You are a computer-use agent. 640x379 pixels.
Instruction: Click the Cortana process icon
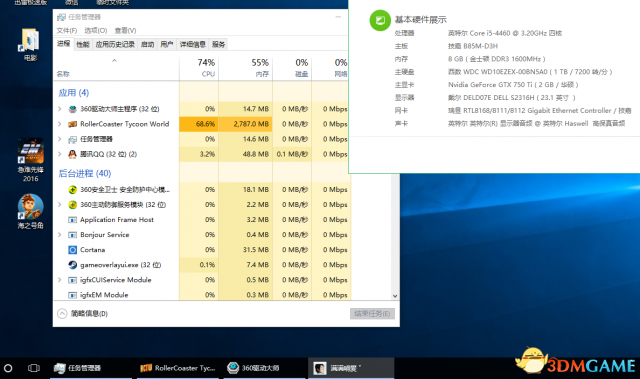point(73,250)
